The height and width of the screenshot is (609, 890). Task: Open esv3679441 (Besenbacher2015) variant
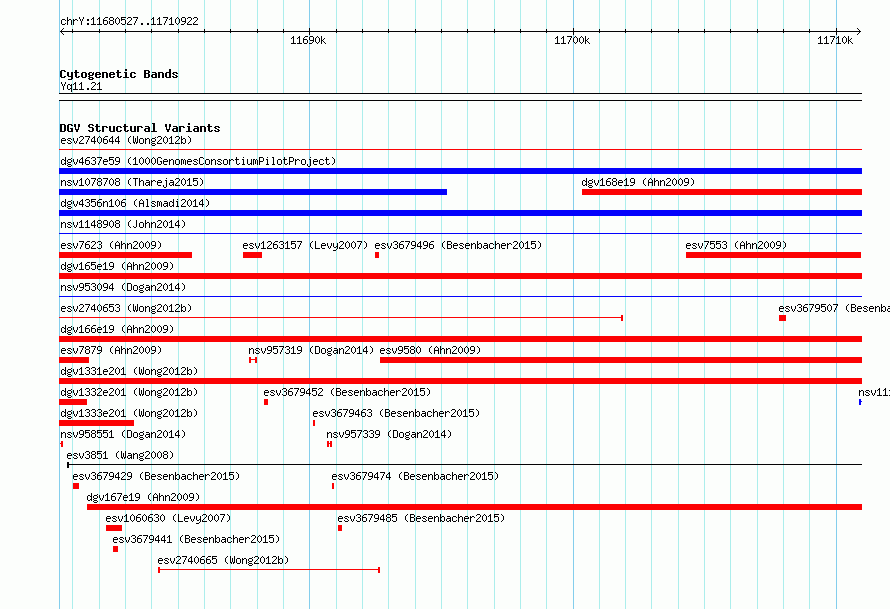196,539
